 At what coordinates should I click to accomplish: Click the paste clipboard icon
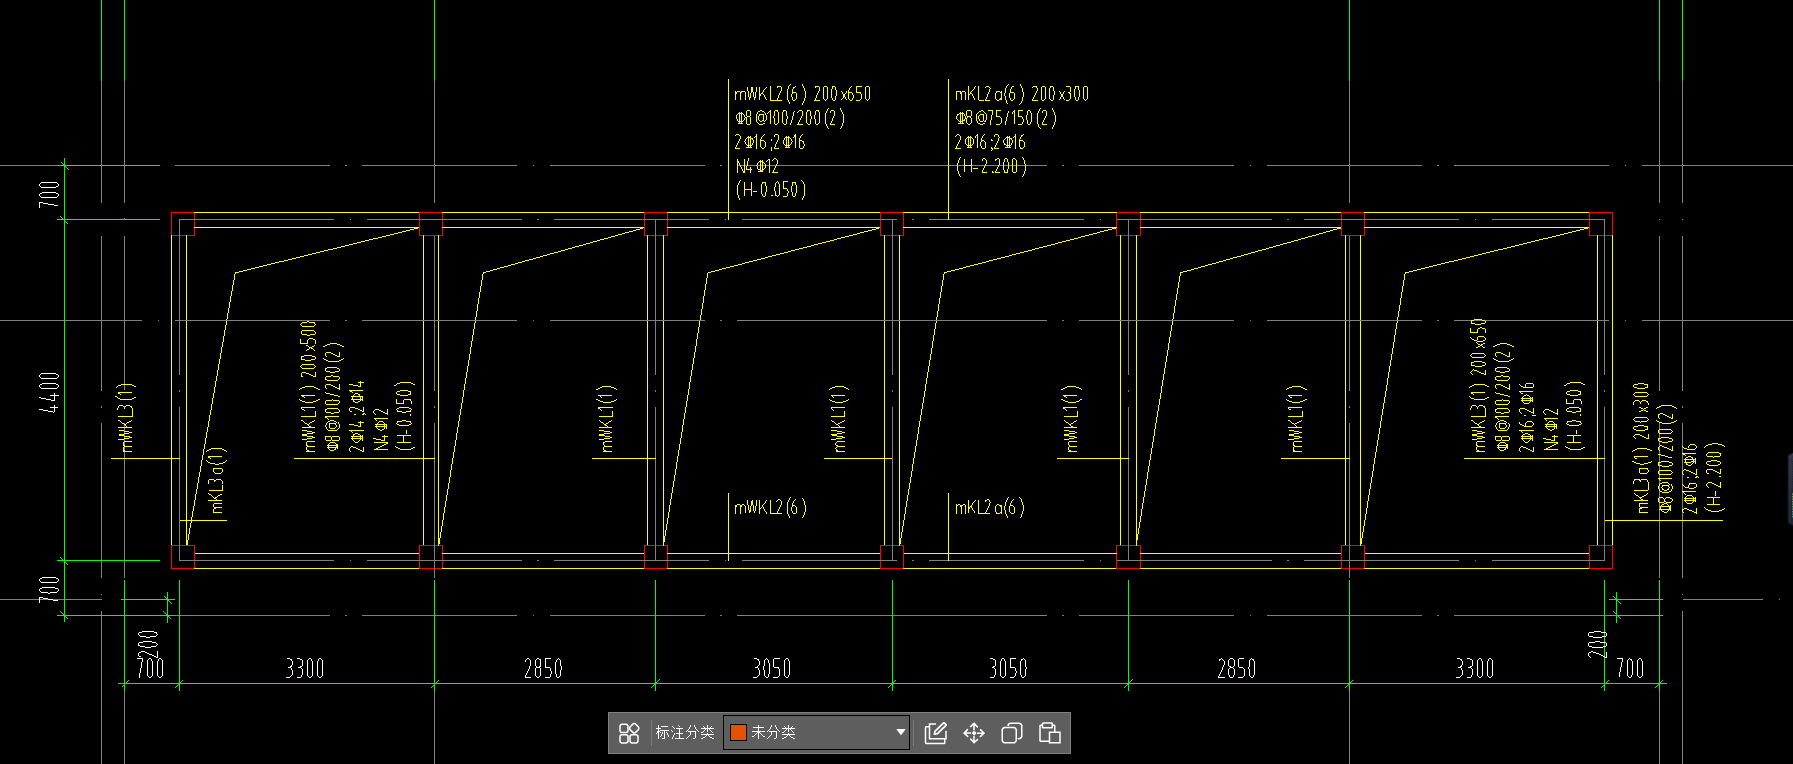[1050, 733]
